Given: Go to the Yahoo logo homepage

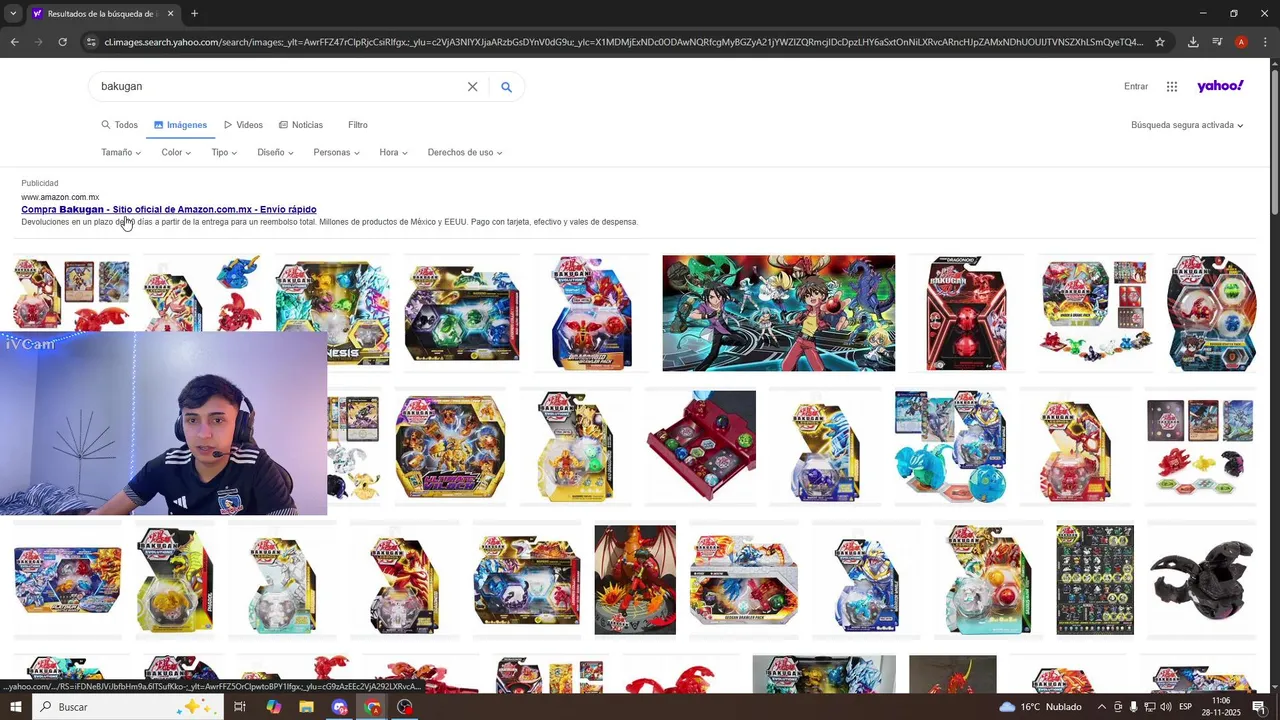Looking at the screenshot, I should coord(1220,86).
